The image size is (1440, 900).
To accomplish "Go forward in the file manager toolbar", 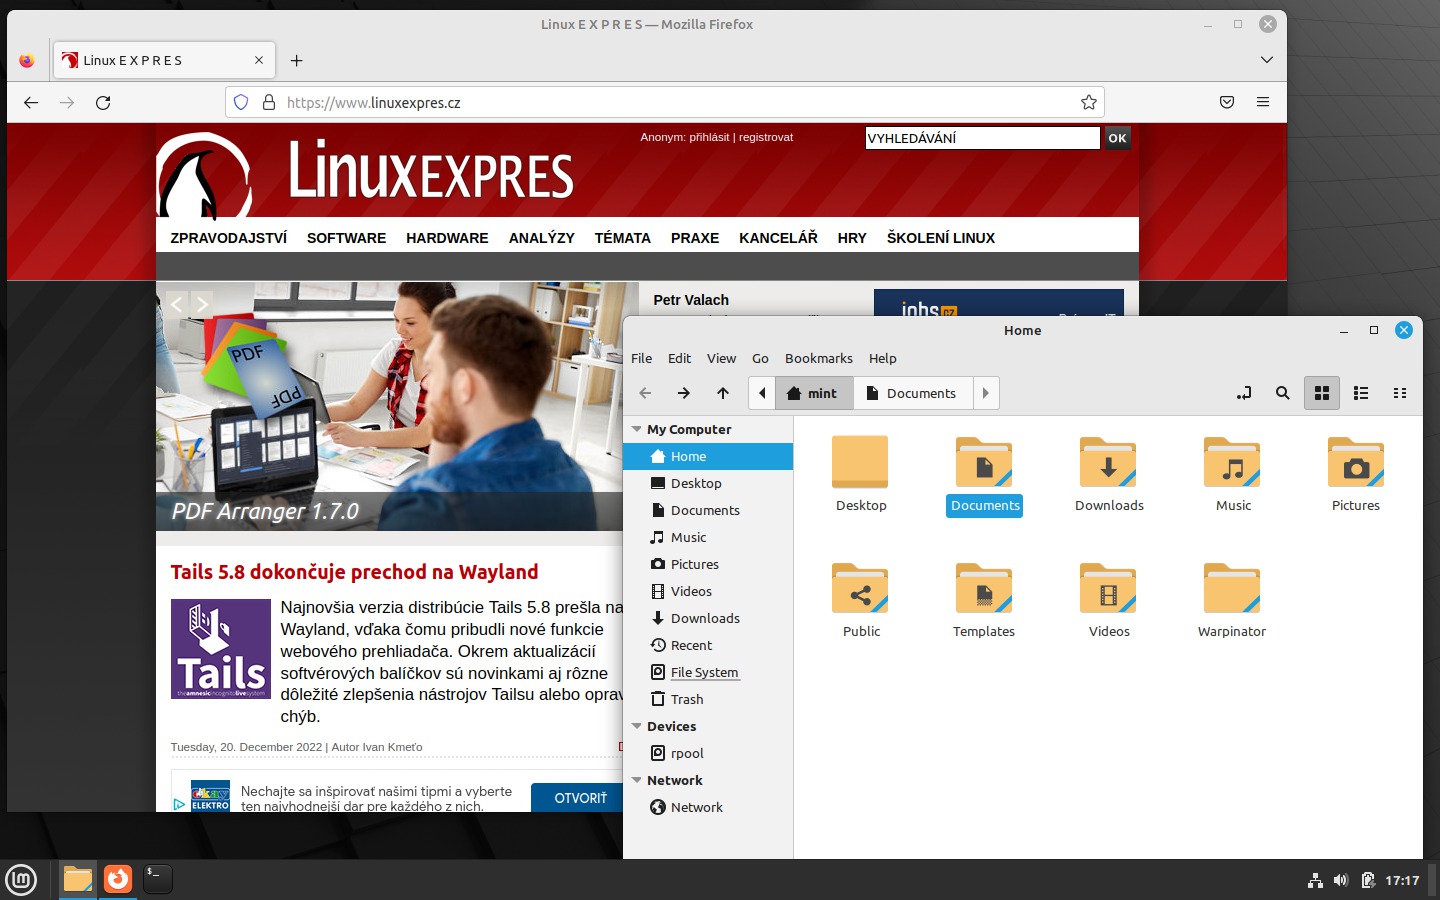I will (684, 393).
